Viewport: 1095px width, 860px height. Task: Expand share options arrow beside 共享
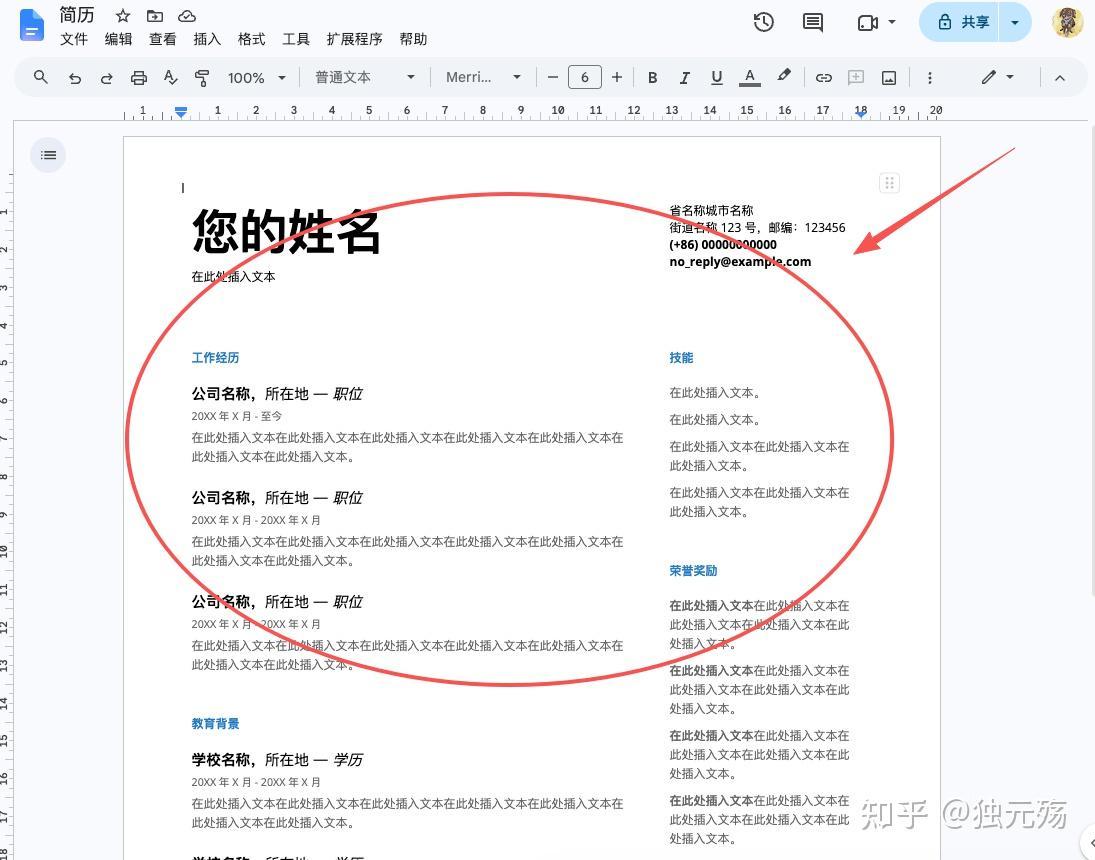pyautogui.click(x=1015, y=22)
